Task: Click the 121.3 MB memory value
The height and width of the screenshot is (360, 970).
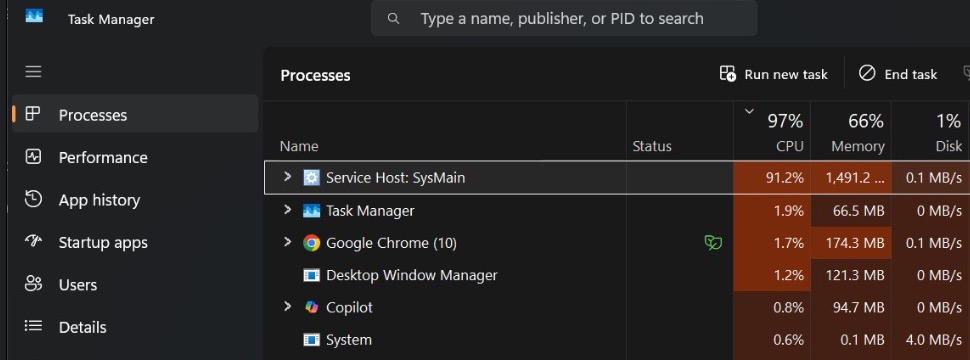Action: 854,275
